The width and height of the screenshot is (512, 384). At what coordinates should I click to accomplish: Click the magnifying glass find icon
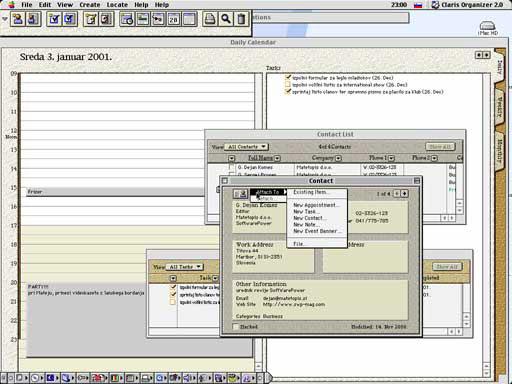pyautogui.click(x=226, y=19)
